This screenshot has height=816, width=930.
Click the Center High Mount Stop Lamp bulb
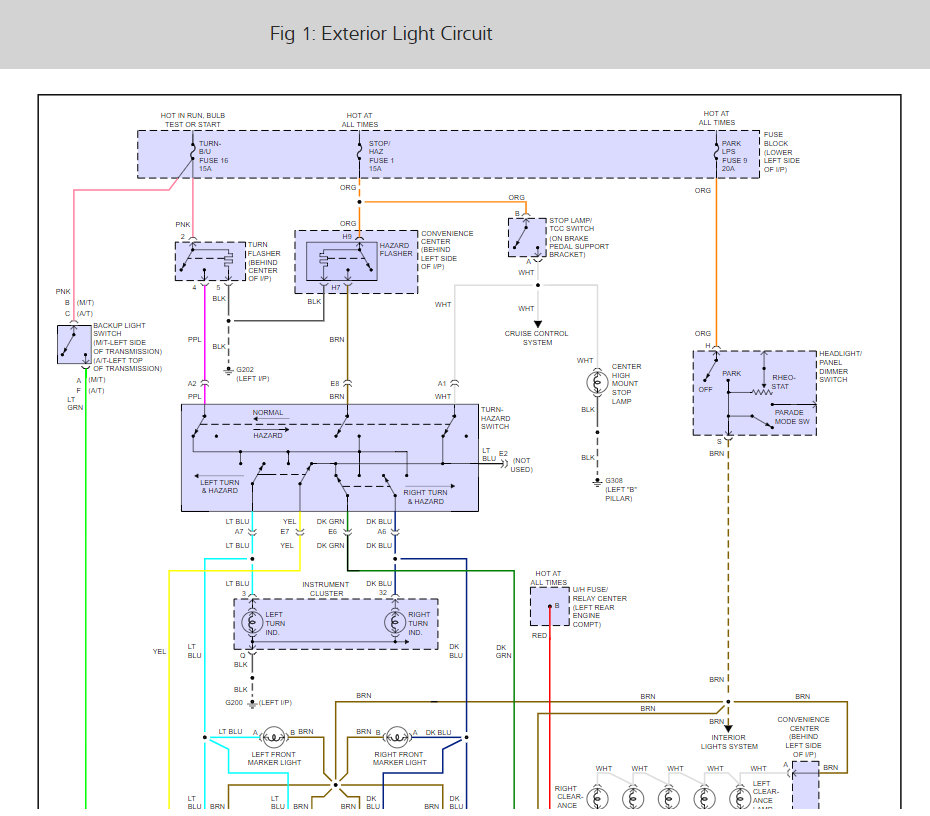coord(597,382)
